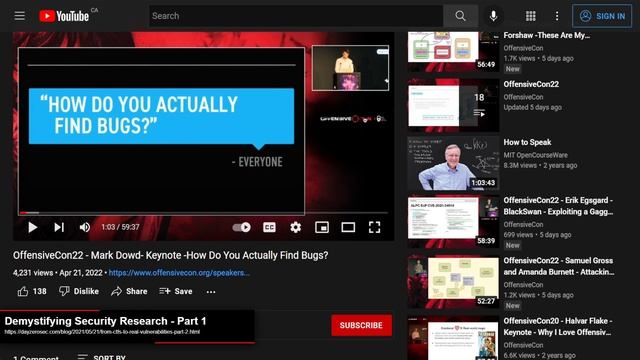Toggle closed captions
This screenshot has height=360, width=640.
[x=269, y=227]
